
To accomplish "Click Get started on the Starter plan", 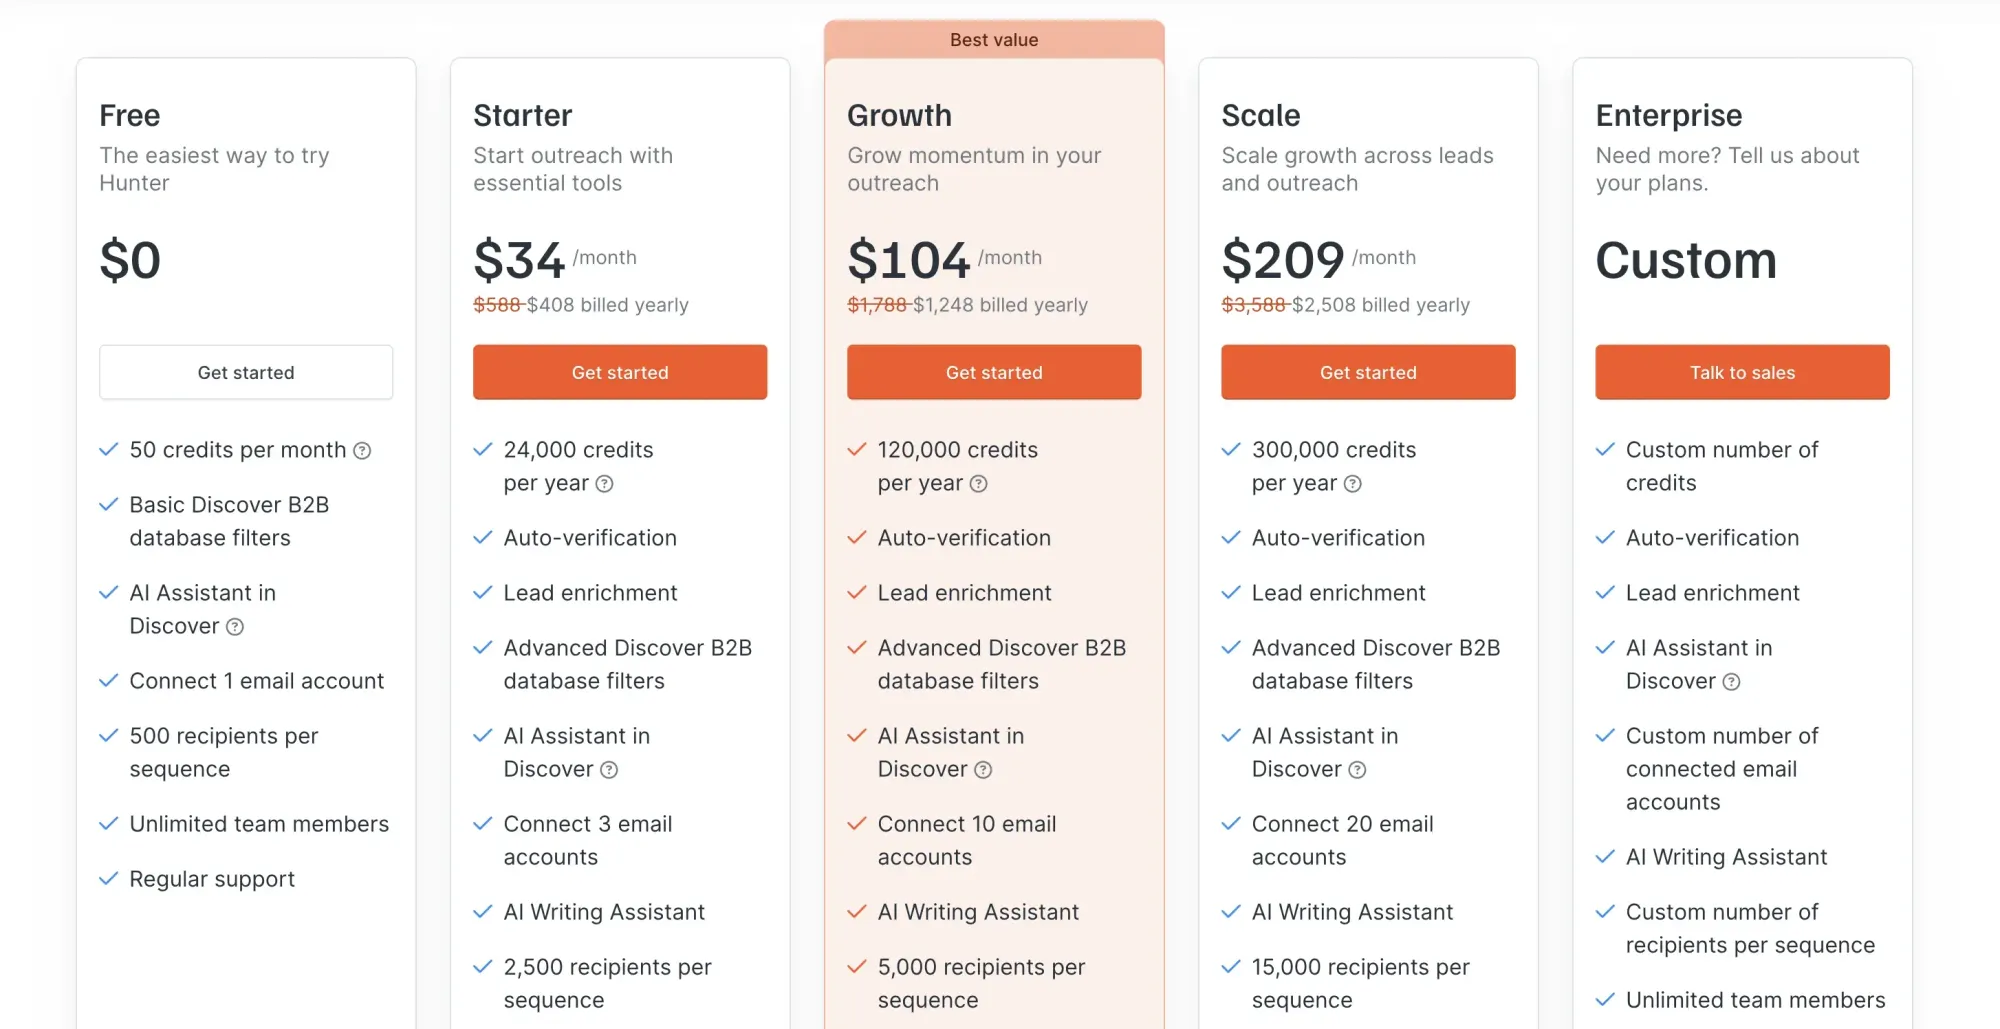I will (620, 372).
